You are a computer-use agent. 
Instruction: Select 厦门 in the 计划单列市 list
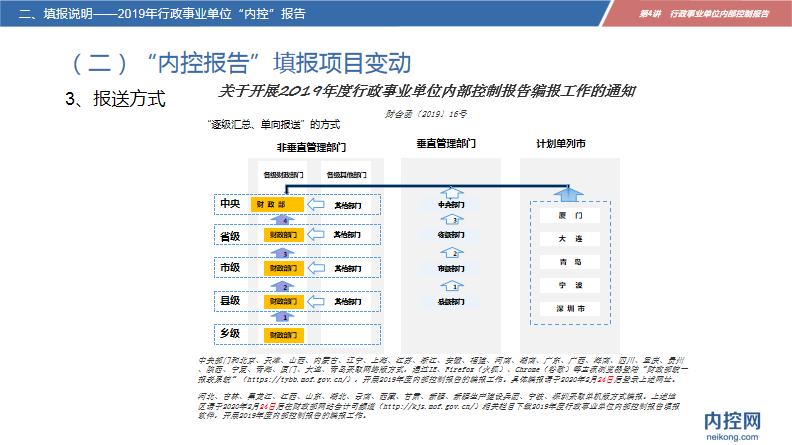click(570, 215)
